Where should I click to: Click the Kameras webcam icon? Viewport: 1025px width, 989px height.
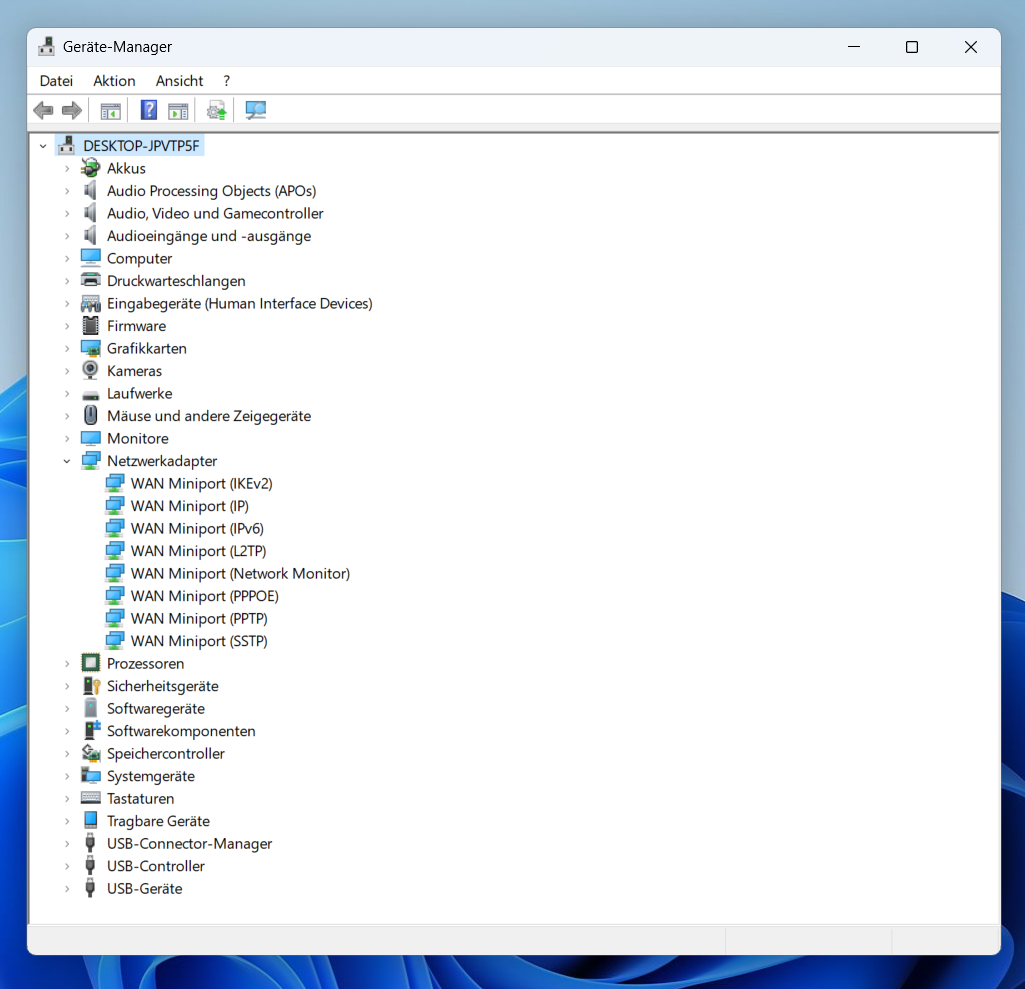coord(90,371)
